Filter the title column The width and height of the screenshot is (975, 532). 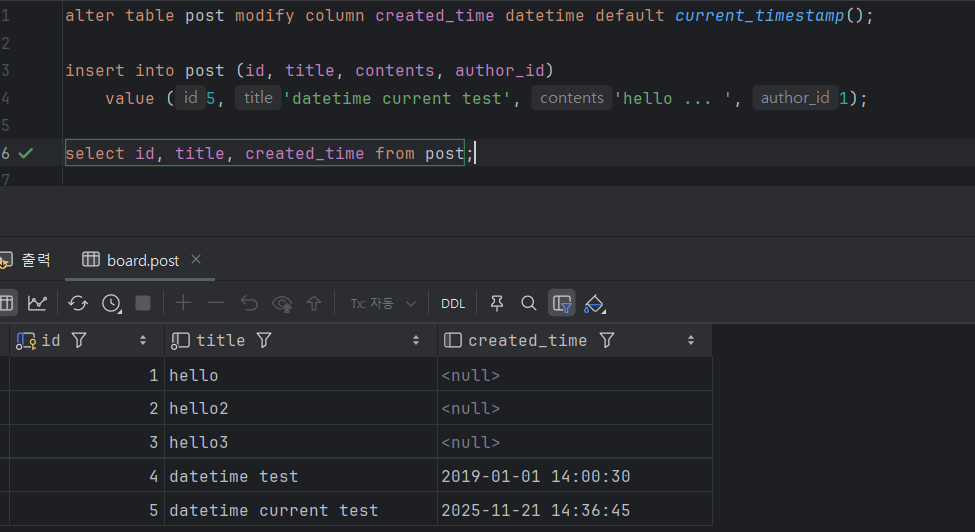(264, 340)
